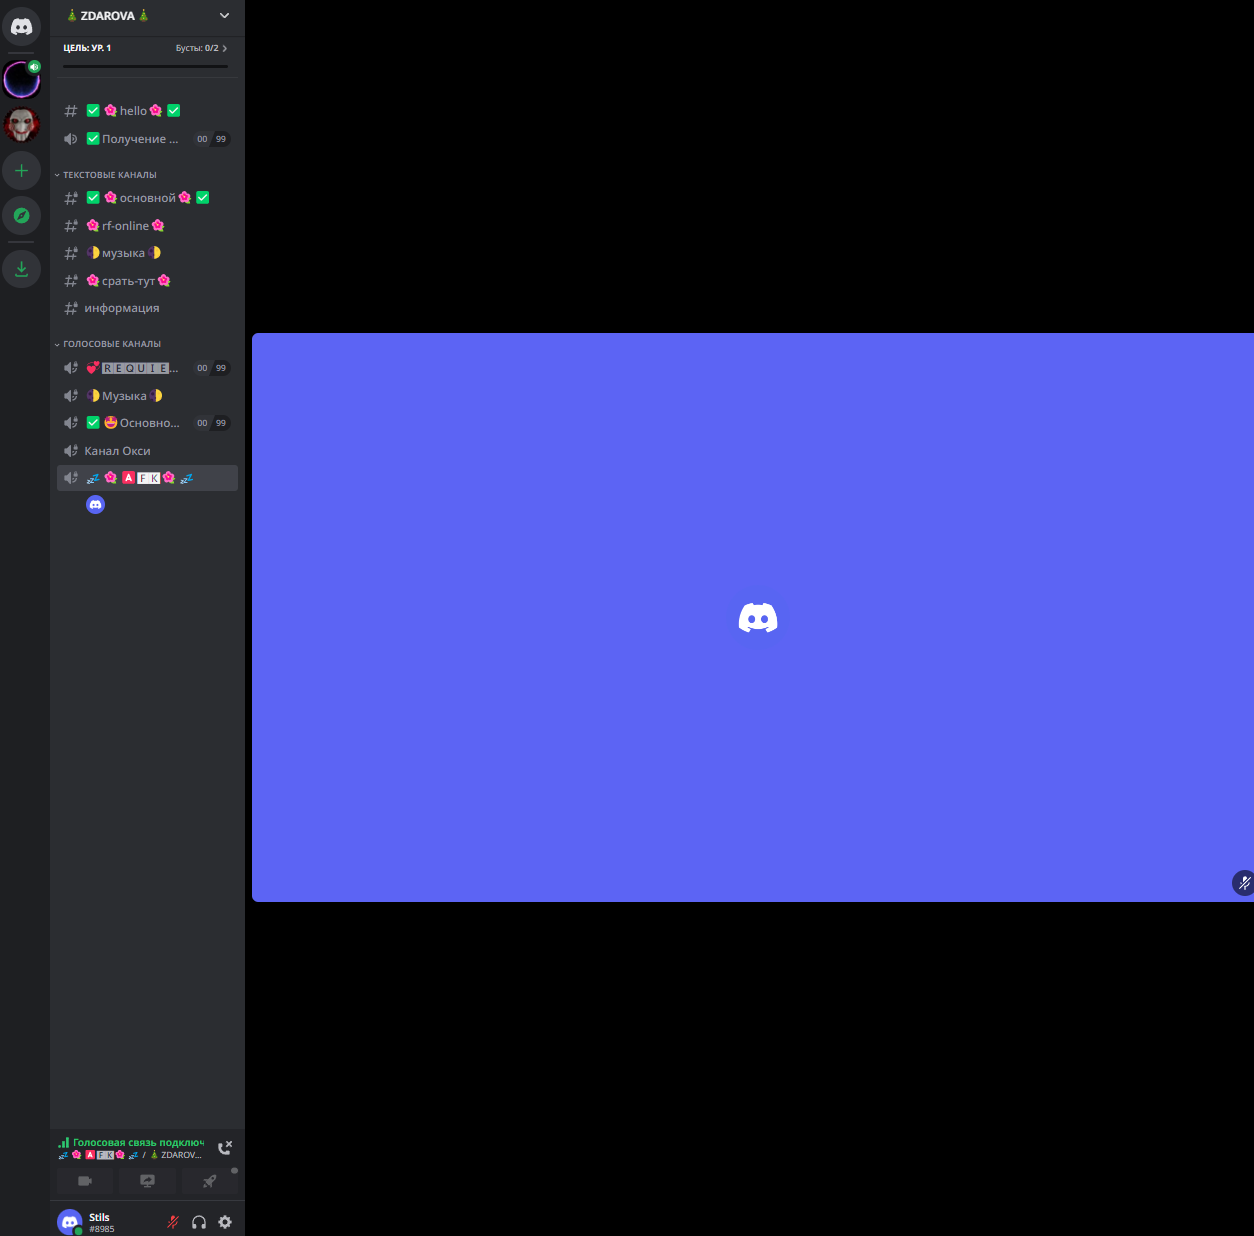Screen dimensions: 1254x1236
Task: Click the boost progress bar
Action: pyautogui.click(x=146, y=67)
